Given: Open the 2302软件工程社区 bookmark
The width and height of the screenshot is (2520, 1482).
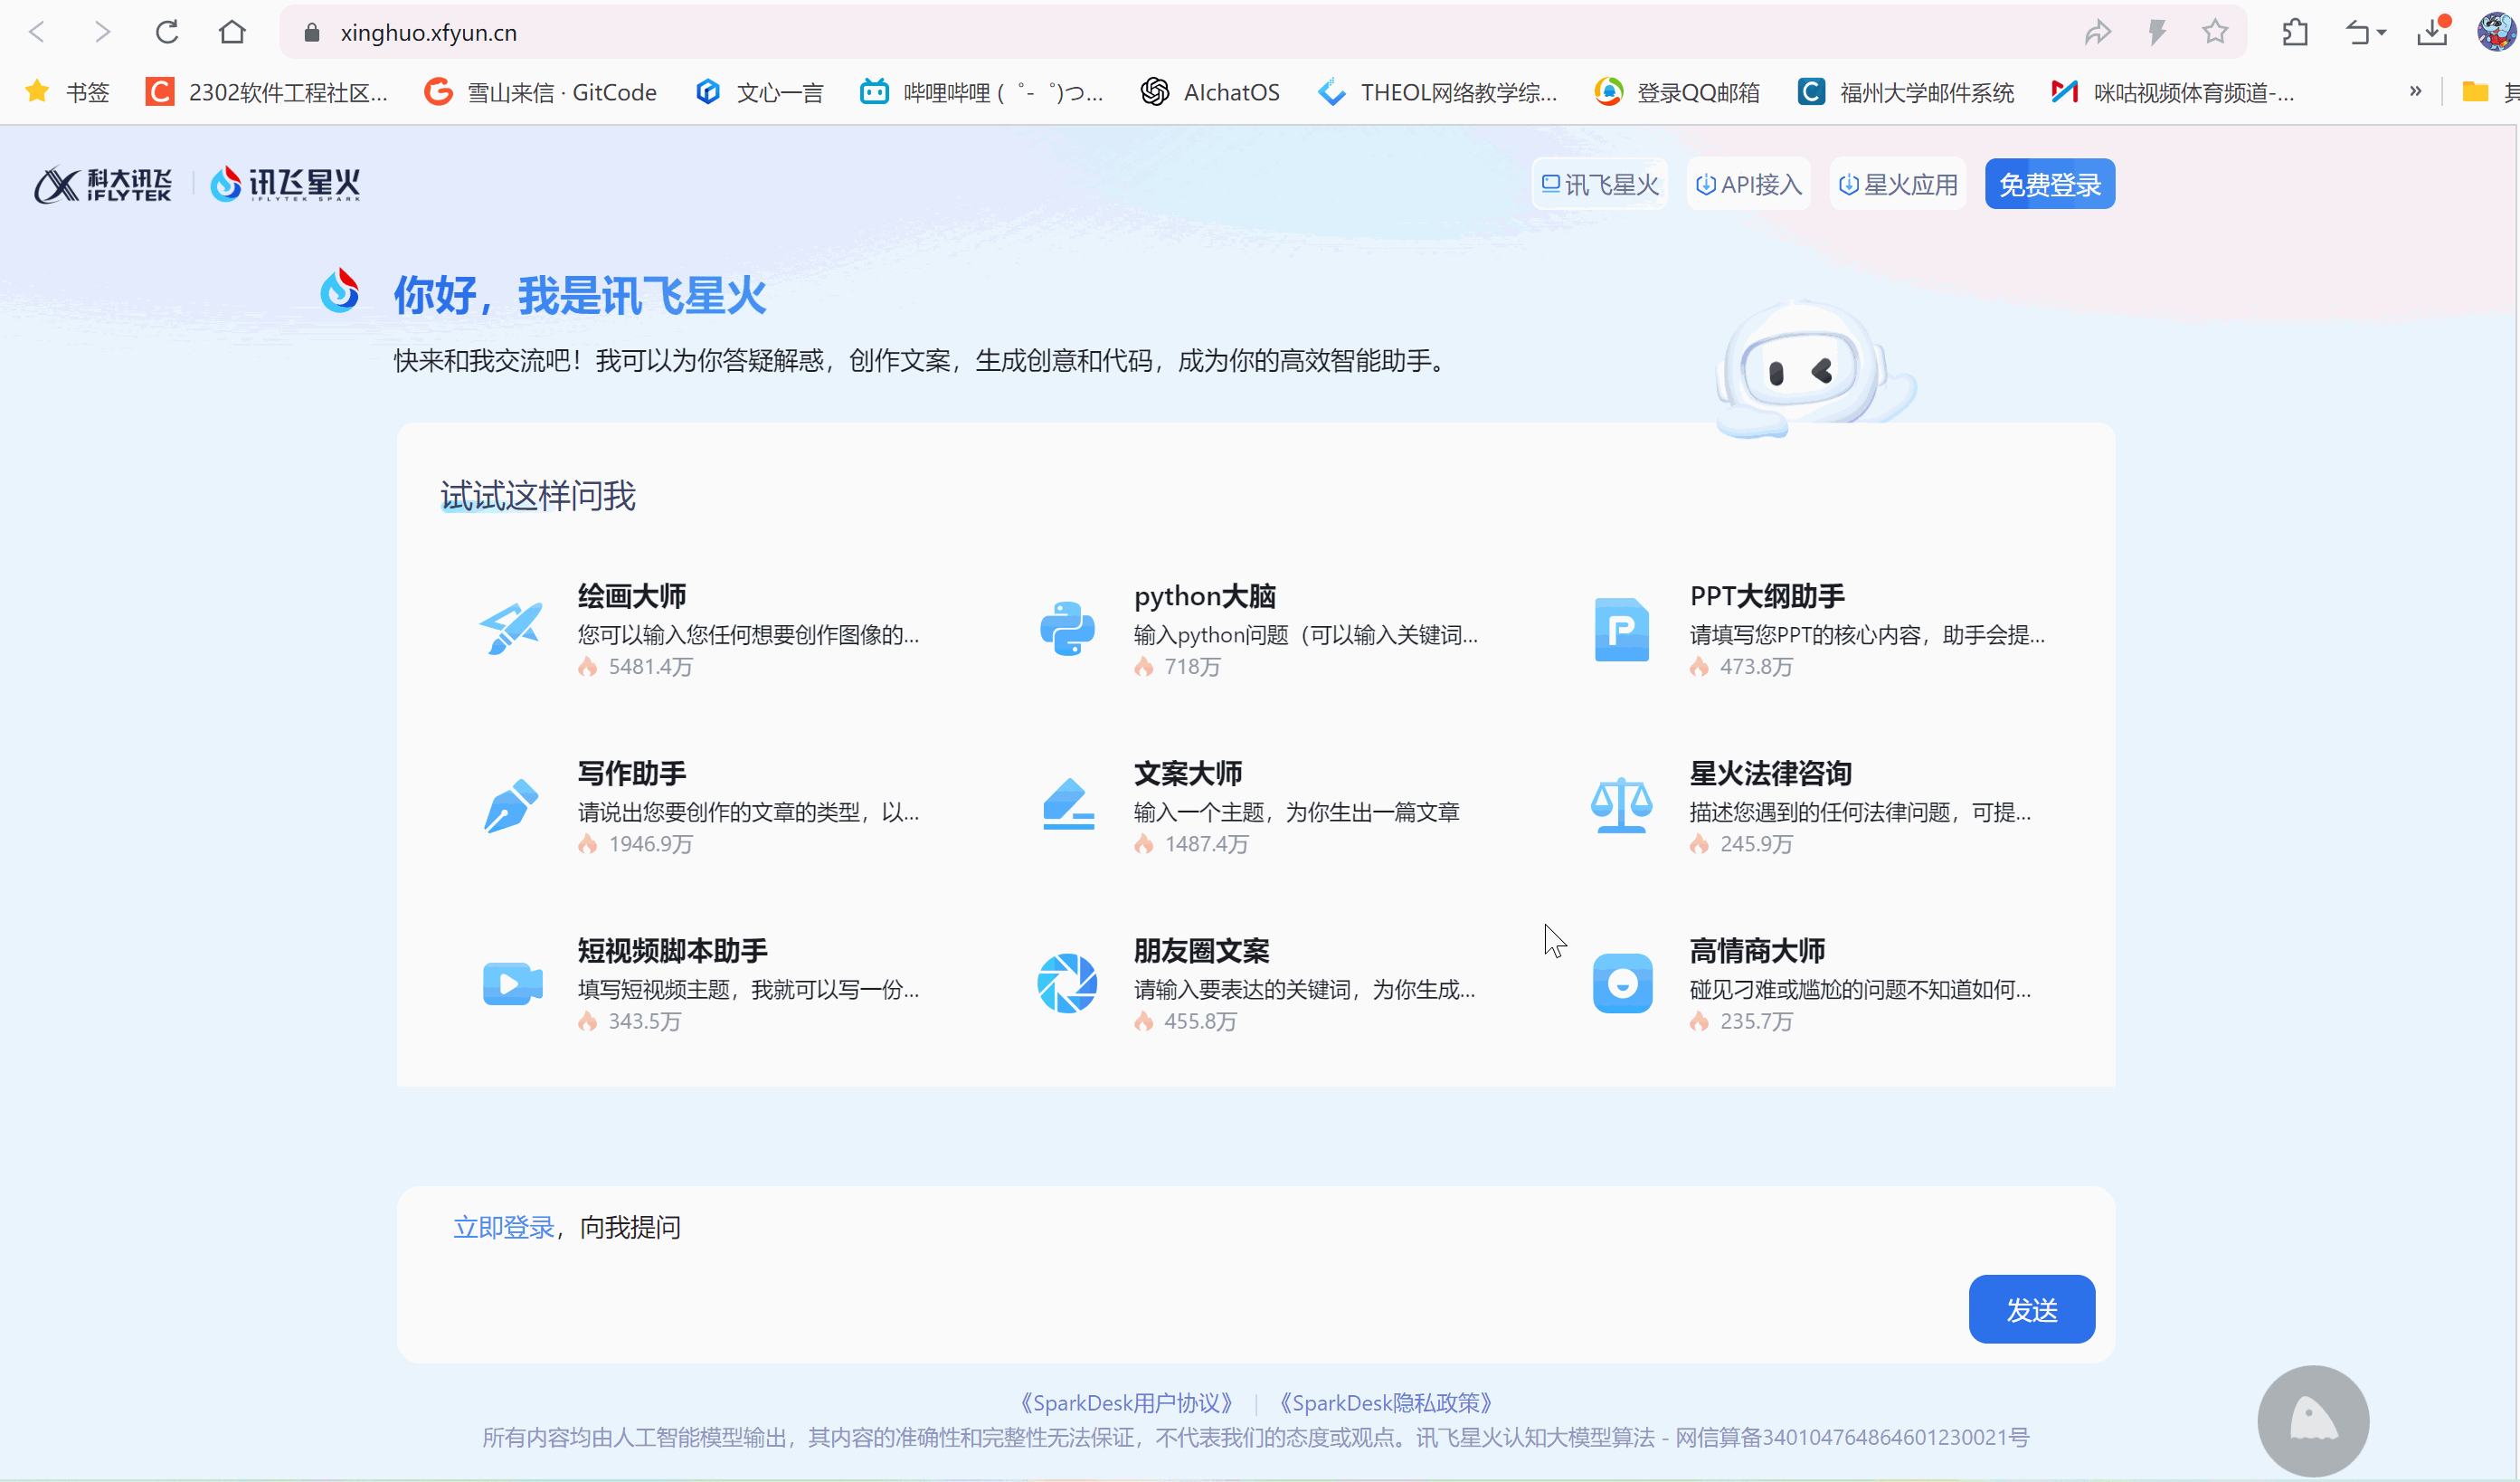Looking at the screenshot, I should click(267, 92).
